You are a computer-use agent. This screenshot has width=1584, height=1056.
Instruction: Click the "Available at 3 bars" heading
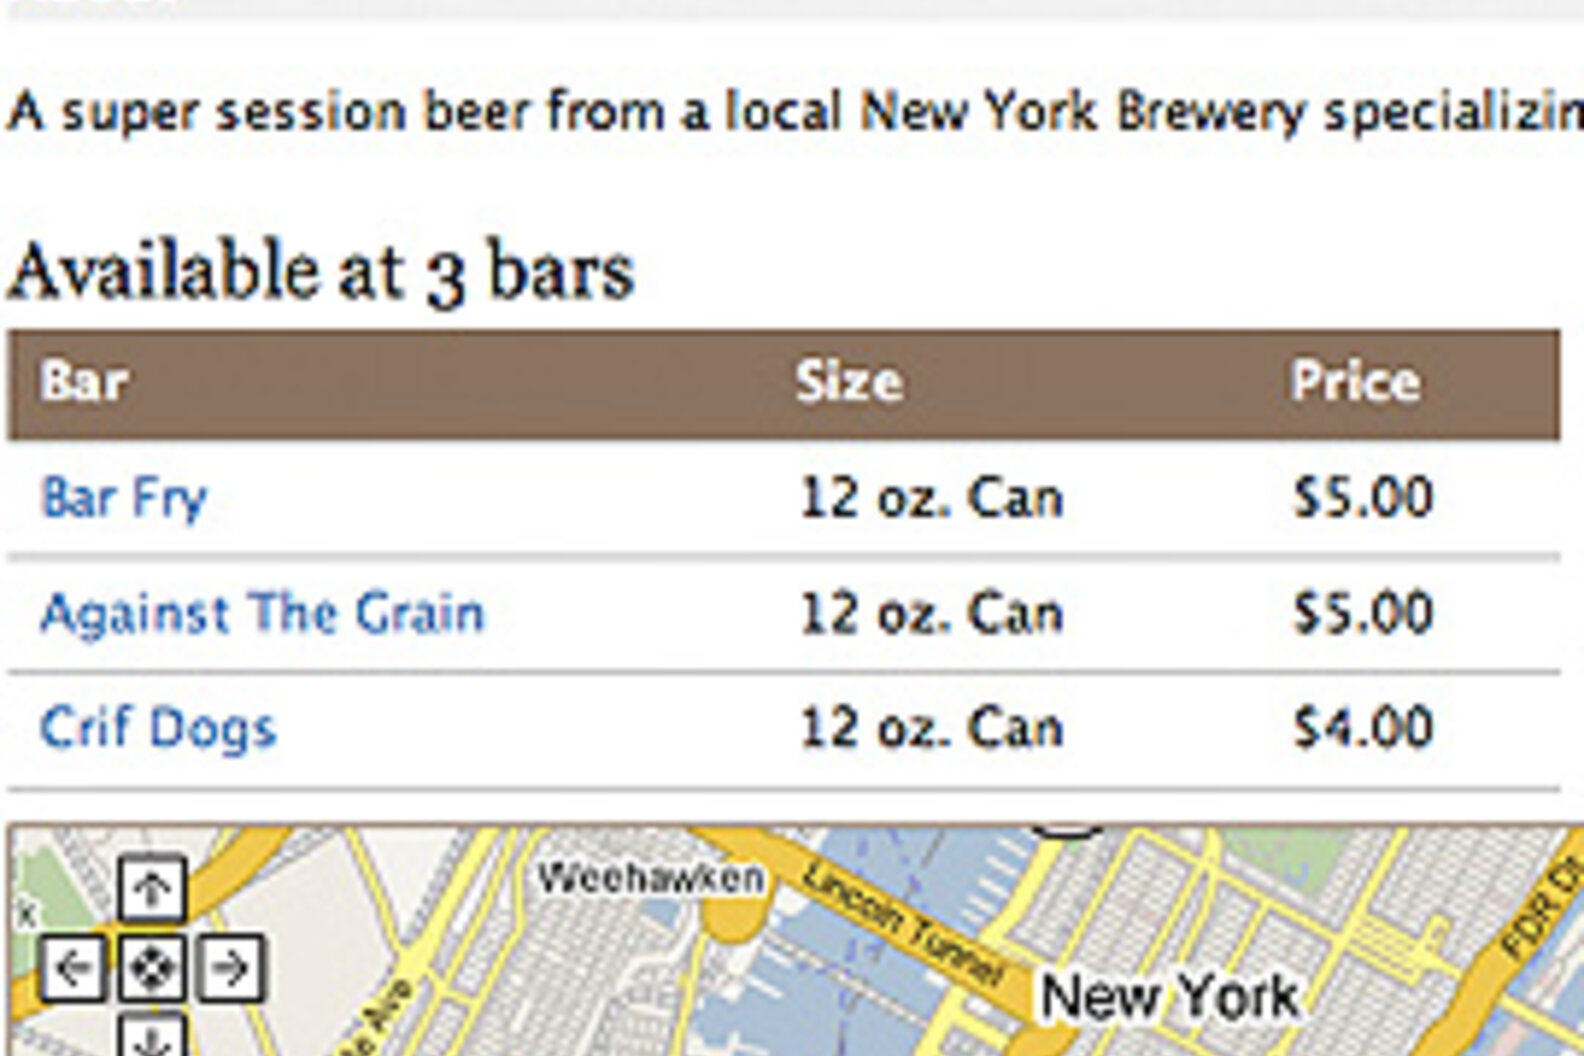point(321,272)
